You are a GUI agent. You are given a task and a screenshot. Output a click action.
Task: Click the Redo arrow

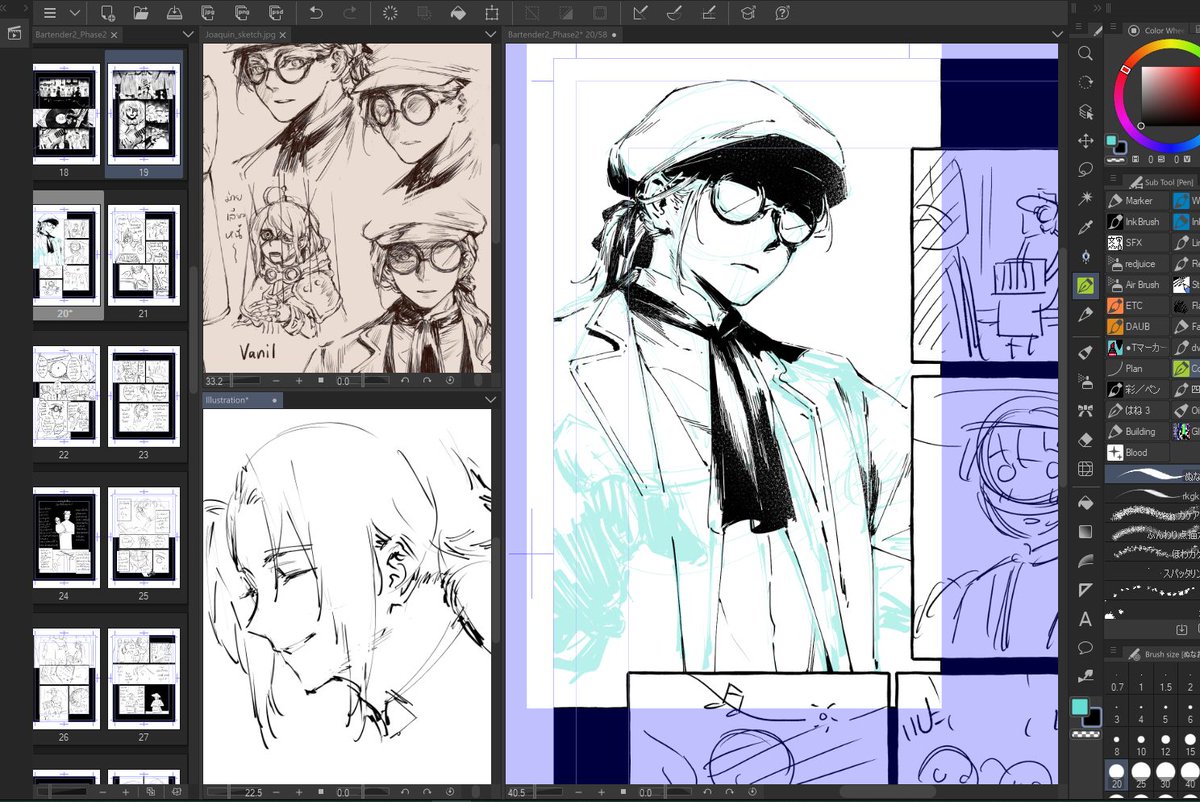[x=349, y=13]
